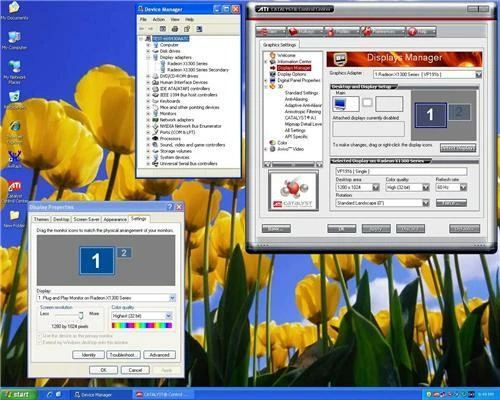500x400 pixels.
Task: Click the printer icon in Device Manager toolbar
Action: 175,29
